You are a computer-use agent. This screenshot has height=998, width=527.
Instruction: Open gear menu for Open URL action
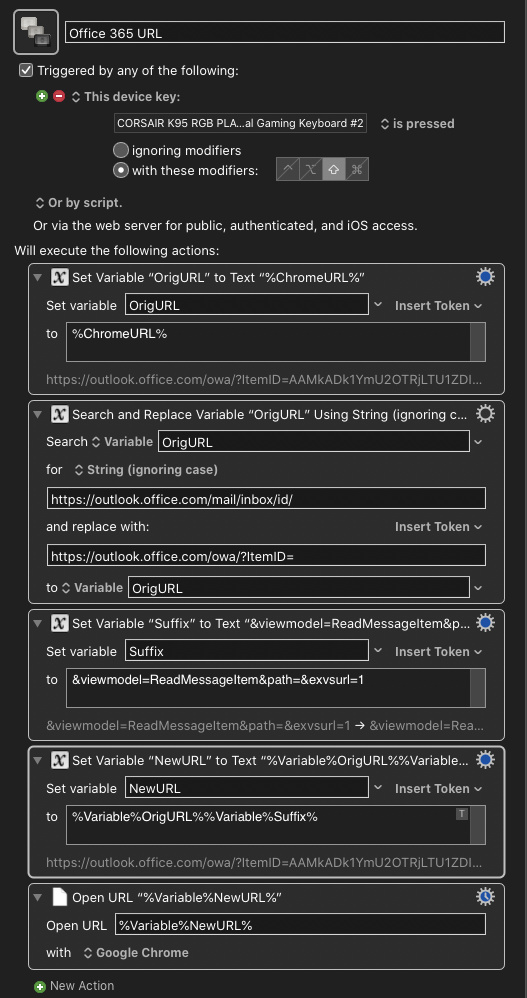[485, 897]
